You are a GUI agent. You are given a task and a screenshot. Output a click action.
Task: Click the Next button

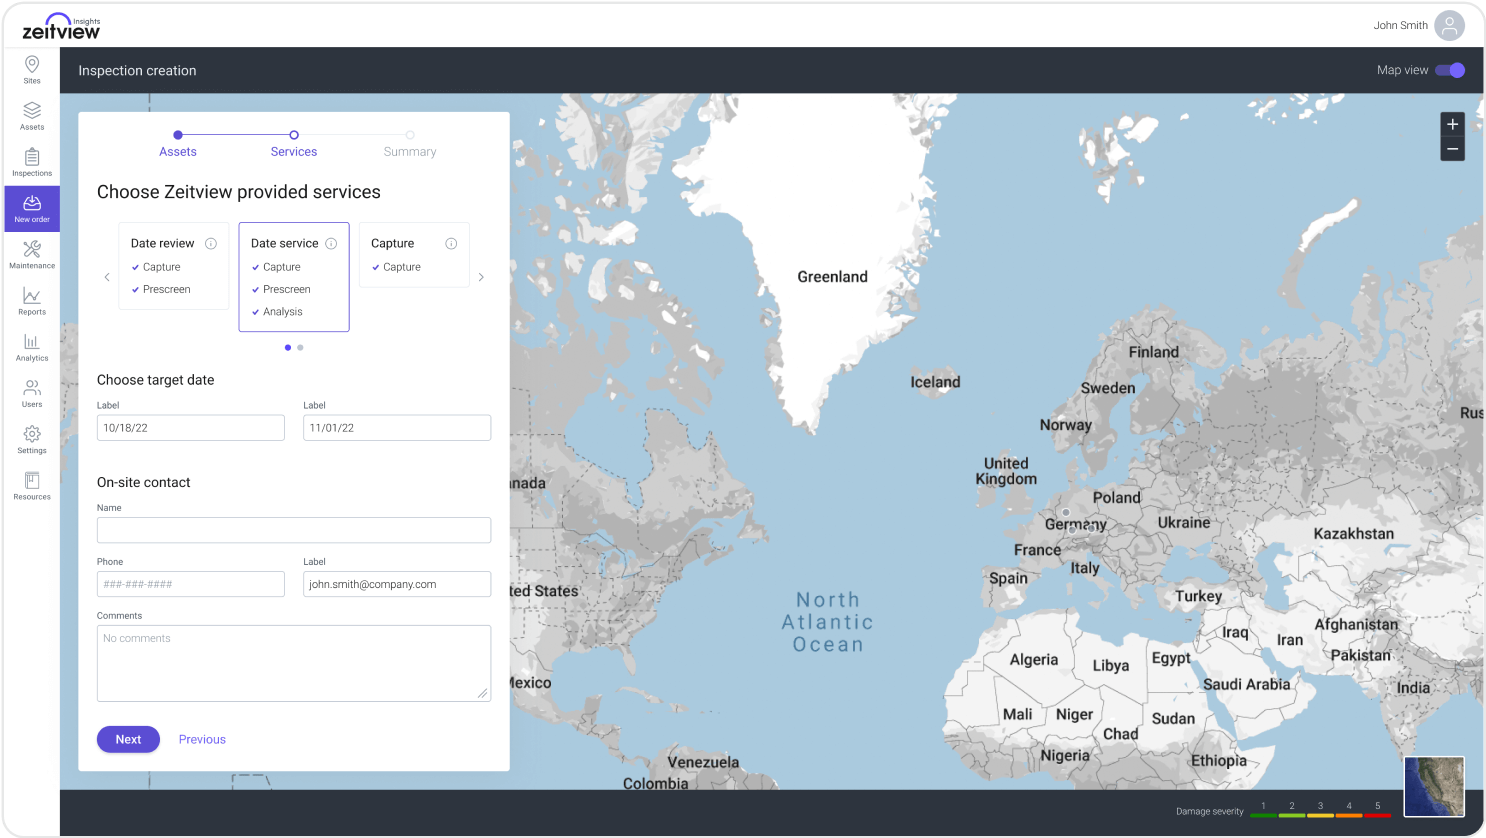tap(128, 739)
